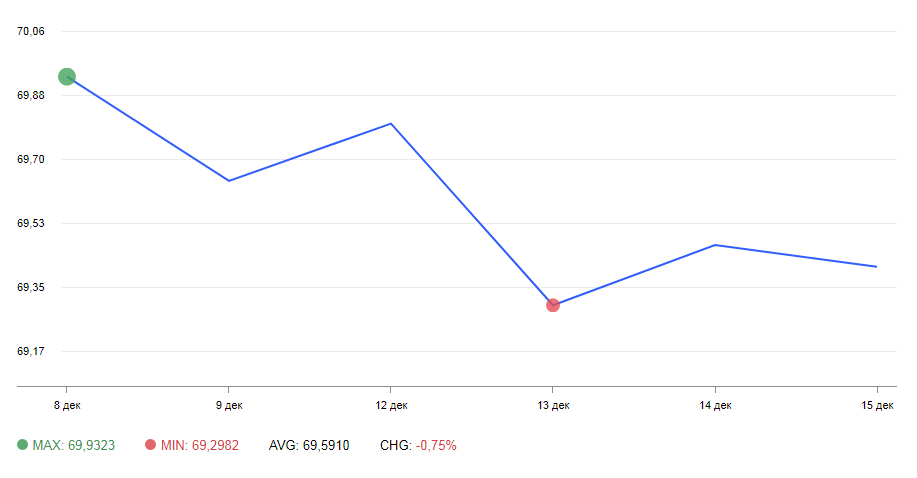Screen dimensions: 917x478
Task: Click the AVG: 69,5910 value
Action: [309, 445]
